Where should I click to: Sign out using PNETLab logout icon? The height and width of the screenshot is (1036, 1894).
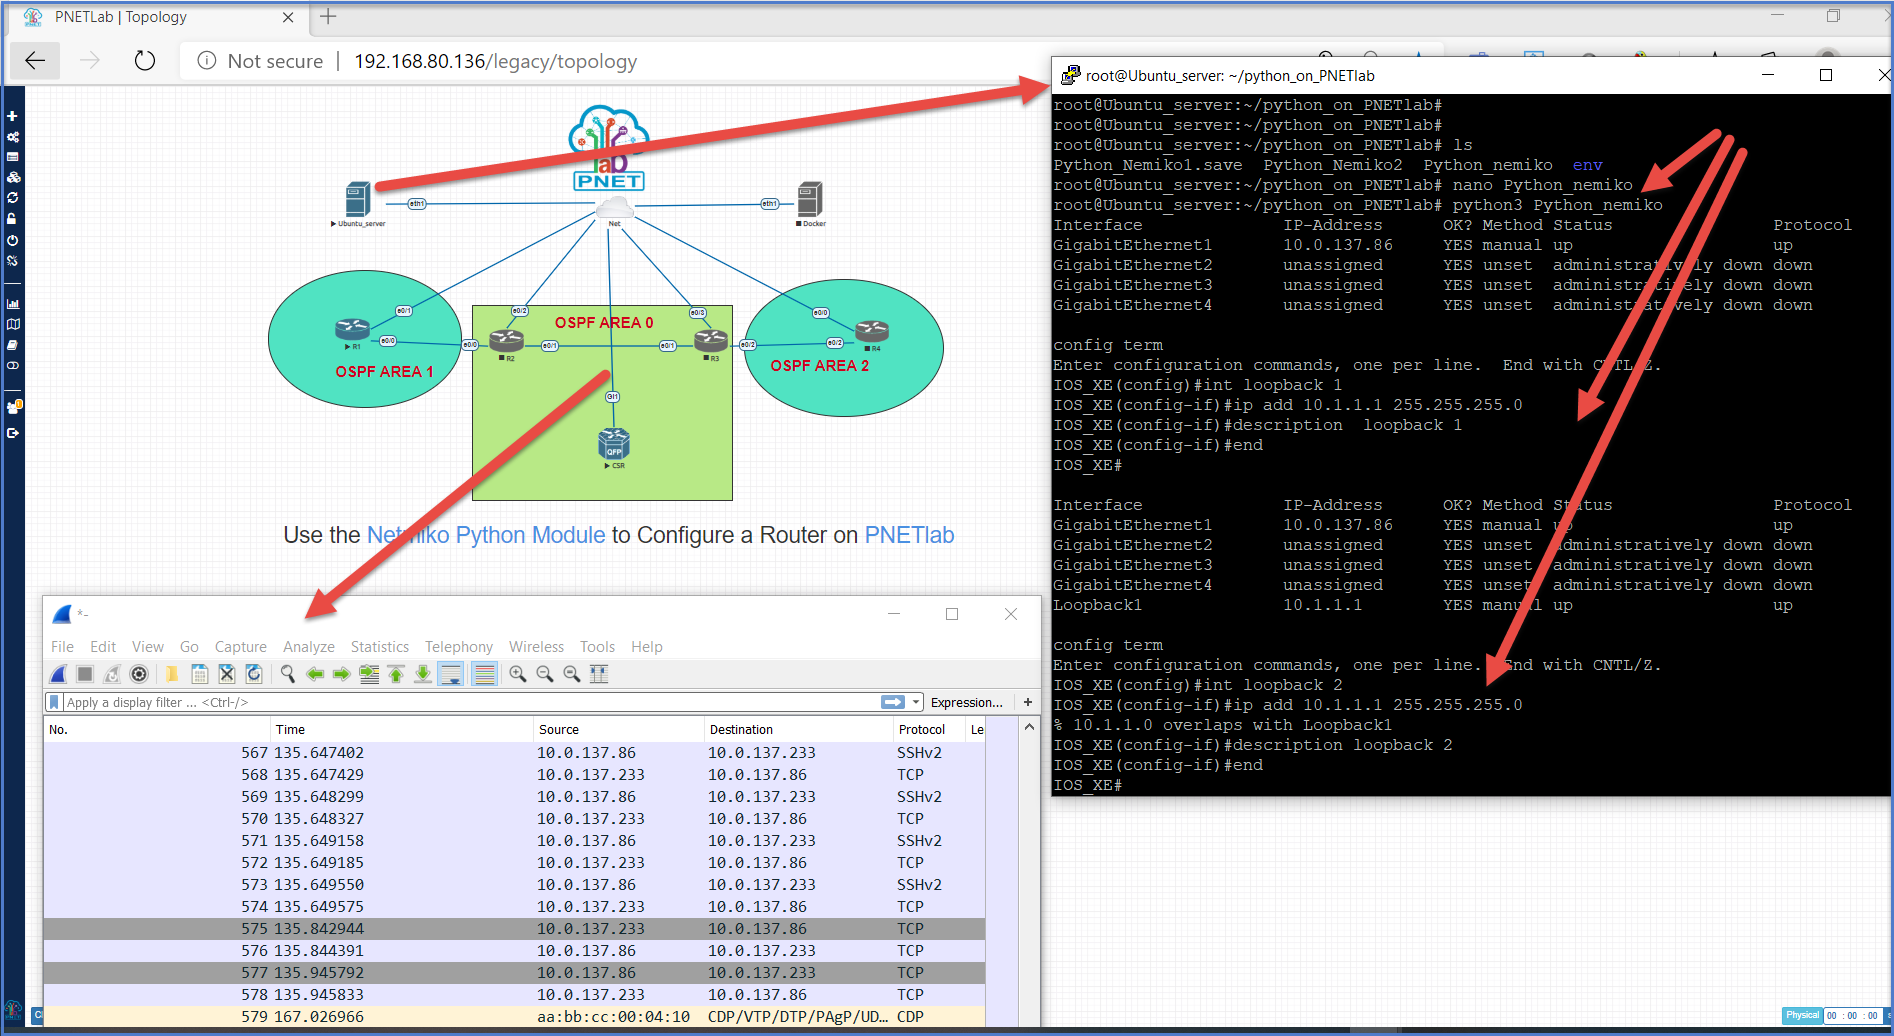coord(13,432)
